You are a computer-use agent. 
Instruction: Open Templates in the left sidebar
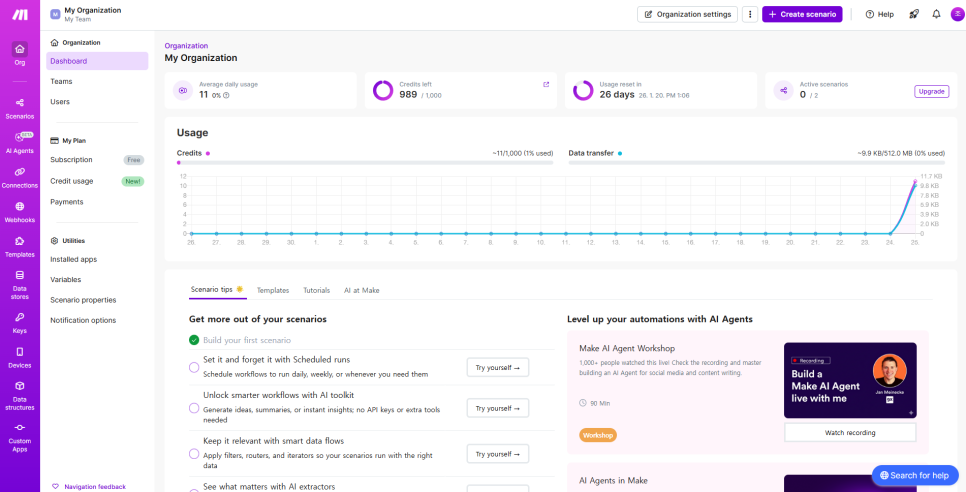(x=20, y=246)
